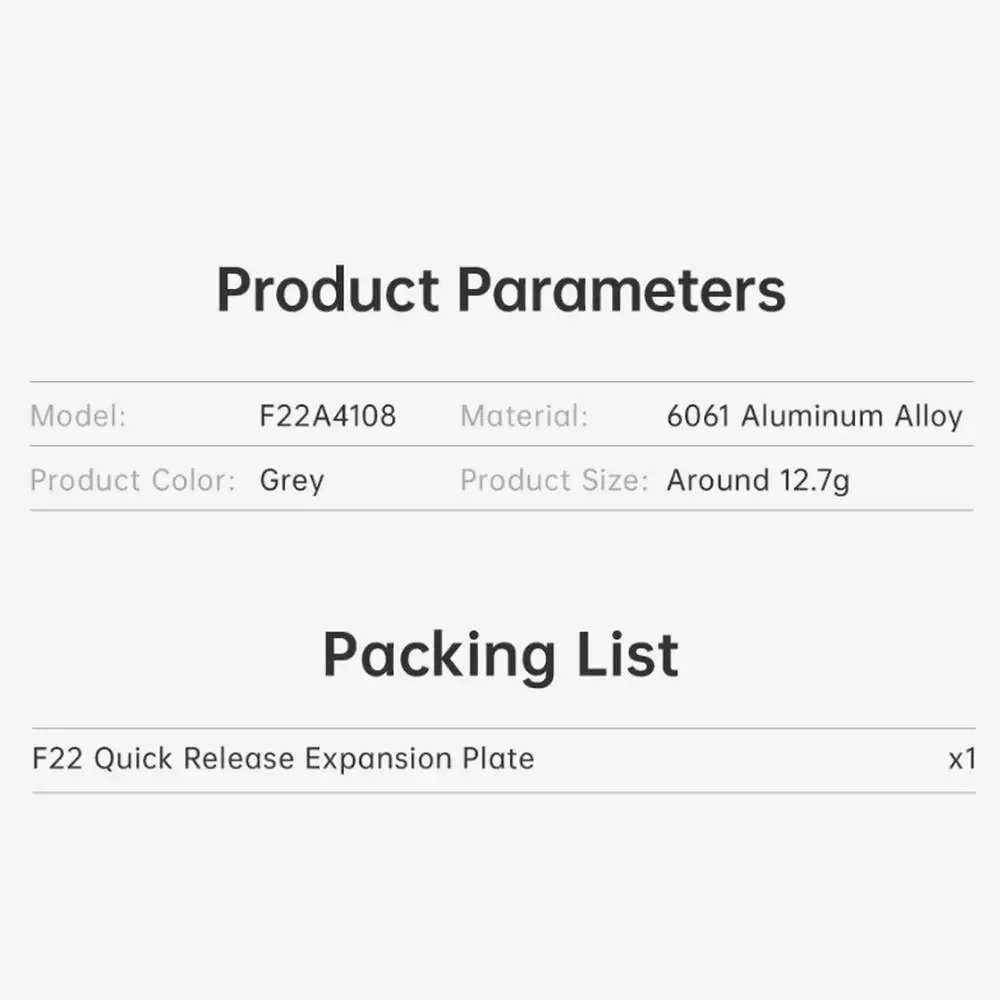Screen dimensions: 1000x1000
Task: Select the "Product Size:" label
Action: (555, 481)
